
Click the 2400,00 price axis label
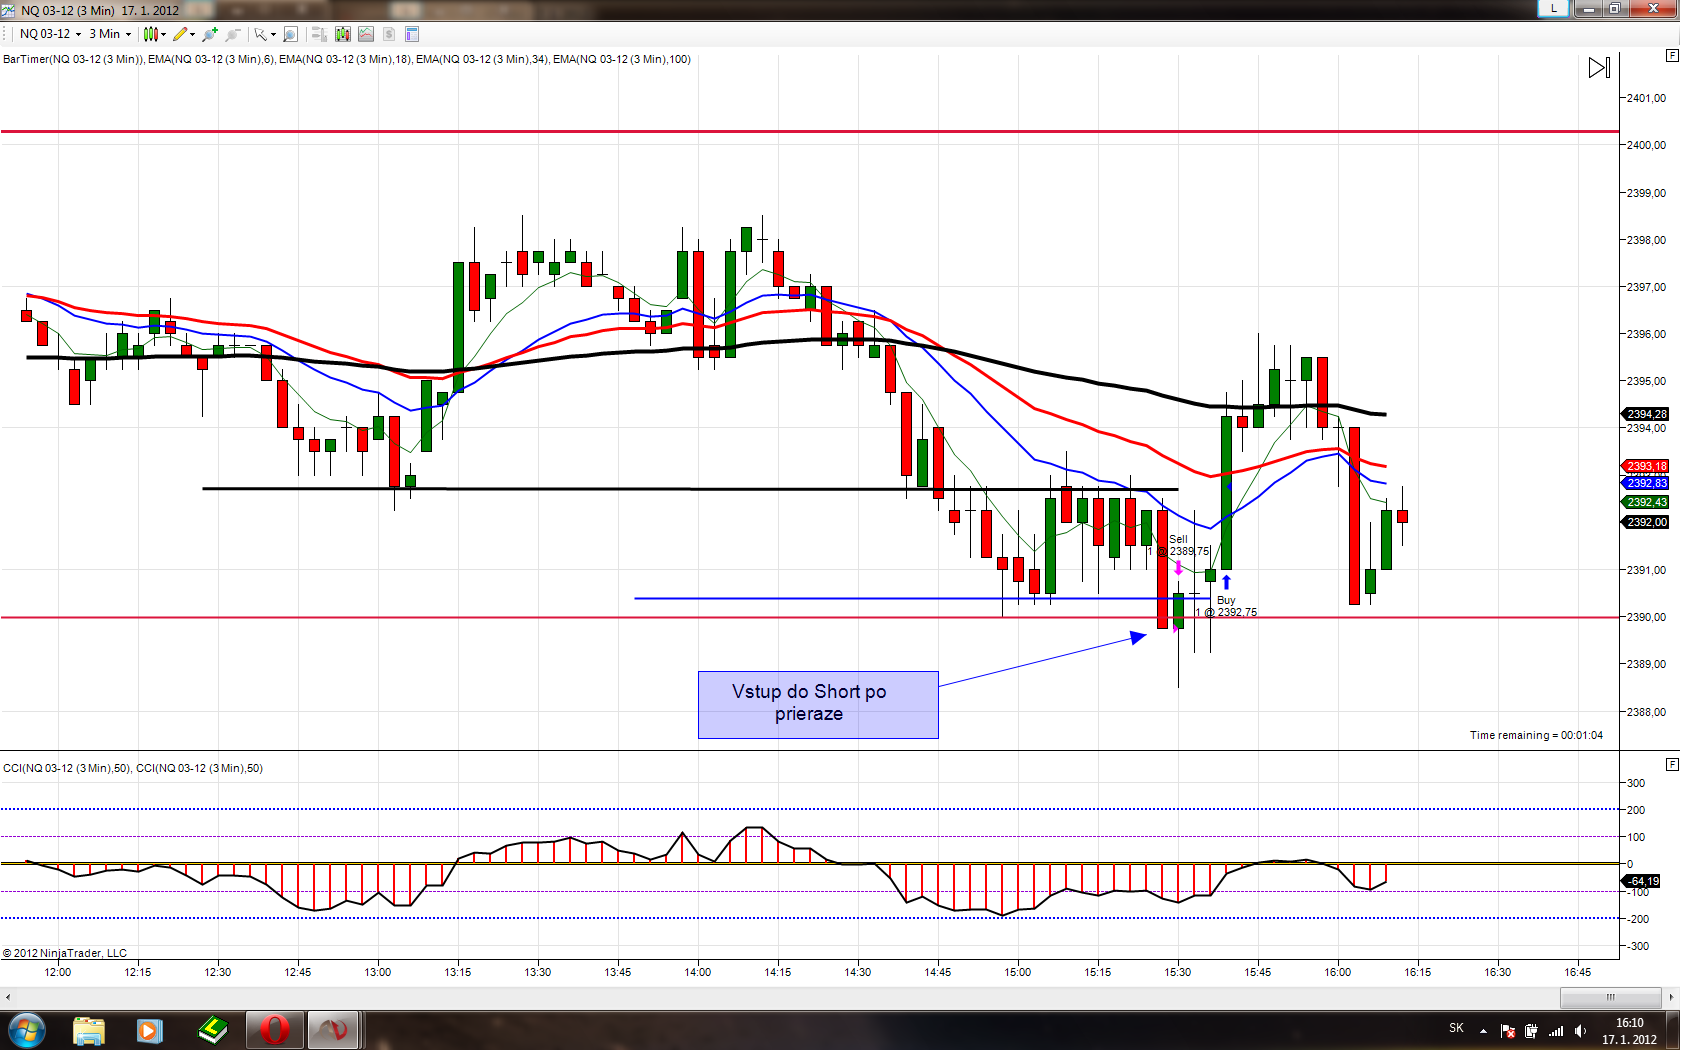(1646, 145)
